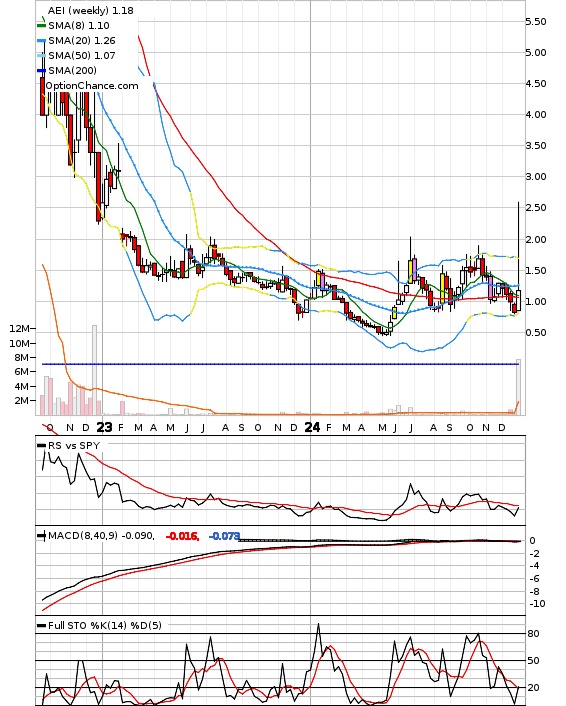566x706 pixels.
Task: Click the SMA(200) legend label
Action: 72,70
